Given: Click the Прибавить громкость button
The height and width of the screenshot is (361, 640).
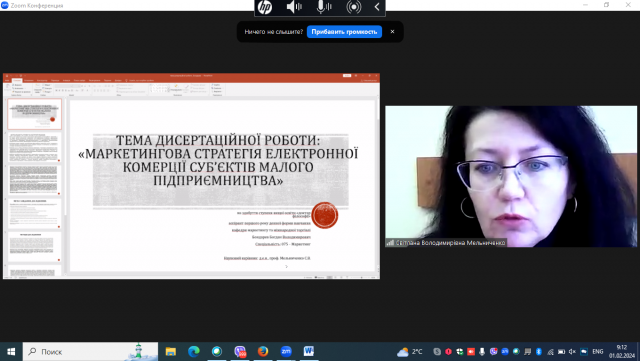Looking at the screenshot, I should (x=344, y=32).
